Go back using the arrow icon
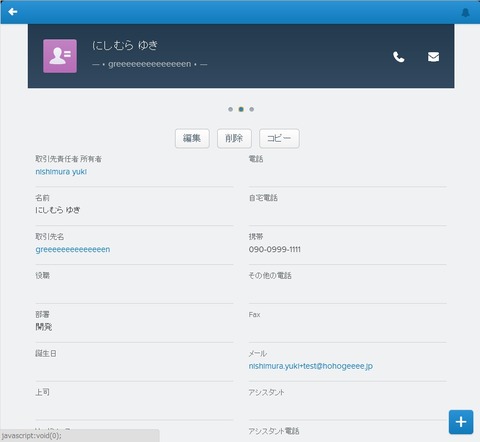 click(x=13, y=12)
